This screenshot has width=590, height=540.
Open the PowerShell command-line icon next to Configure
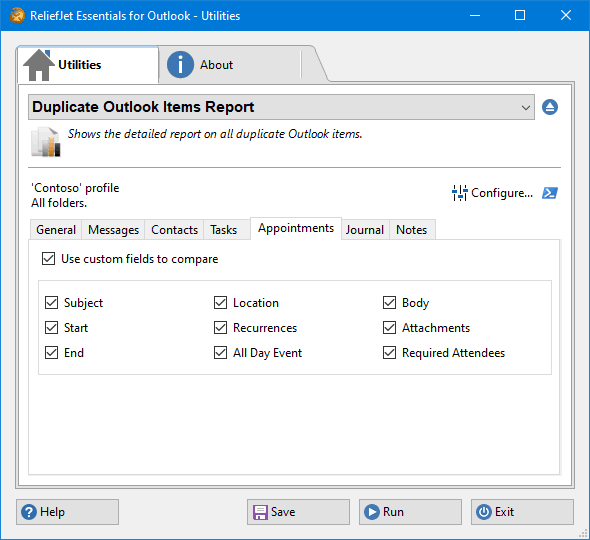pos(550,193)
